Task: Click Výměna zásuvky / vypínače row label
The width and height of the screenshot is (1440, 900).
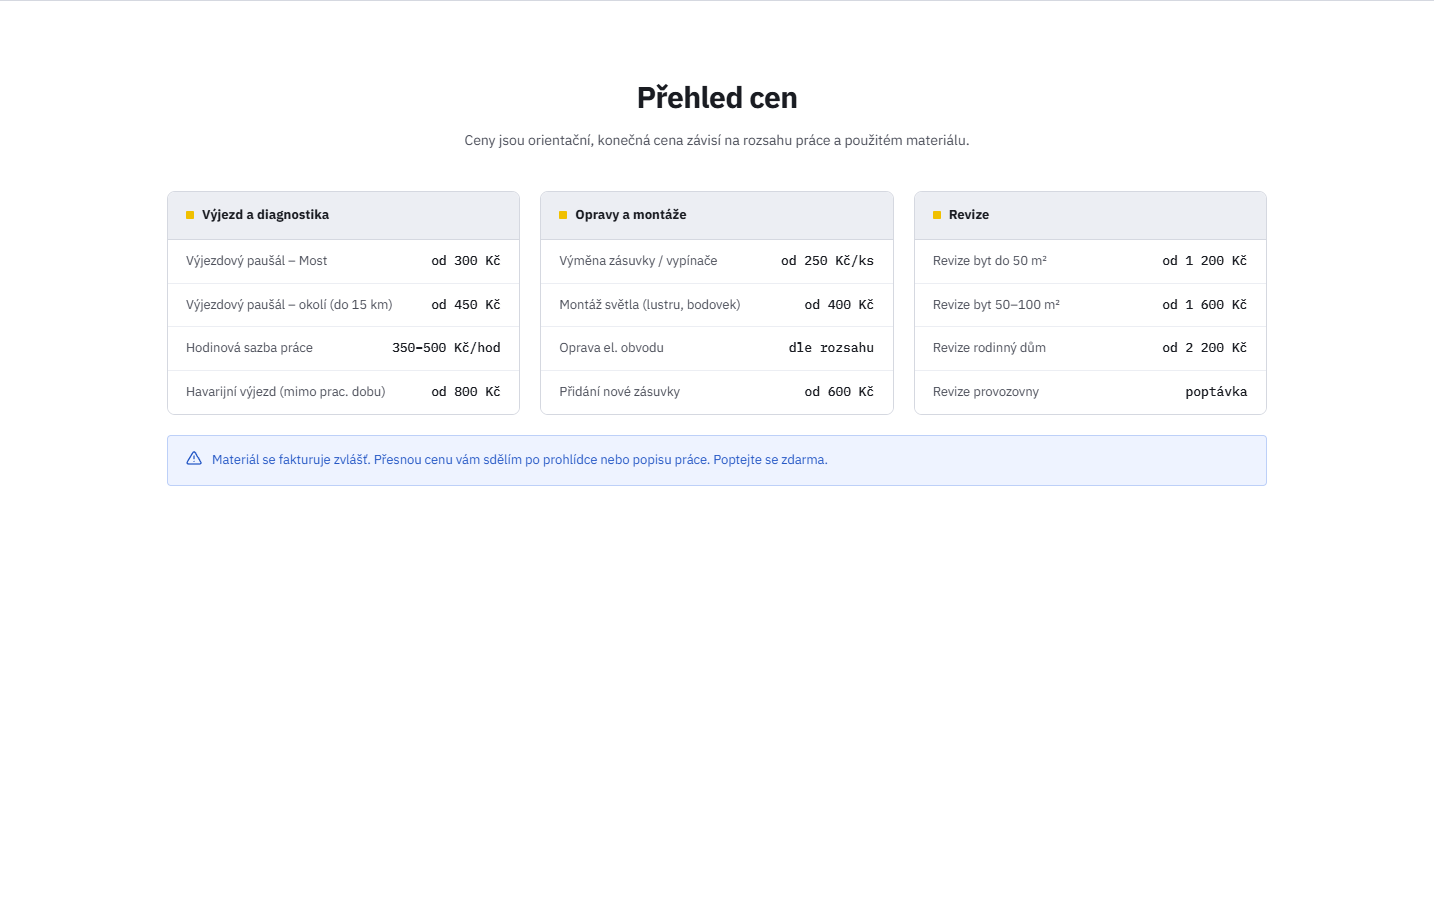Action: click(x=638, y=261)
